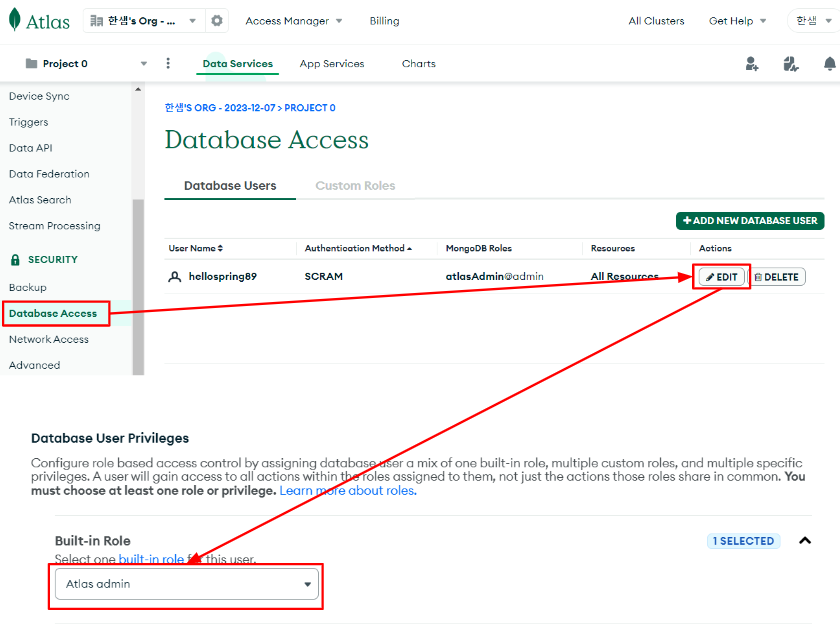The width and height of the screenshot is (840, 628).
Task: Open the Billing menu item
Action: pyautogui.click(x=384, y=21)
